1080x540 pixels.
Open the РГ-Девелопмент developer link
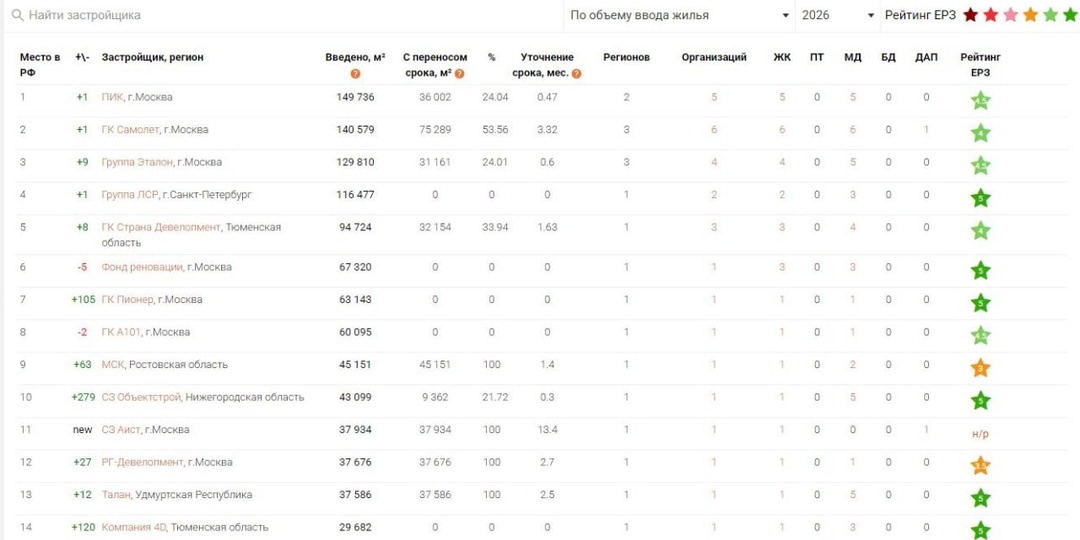pos(143,461)
